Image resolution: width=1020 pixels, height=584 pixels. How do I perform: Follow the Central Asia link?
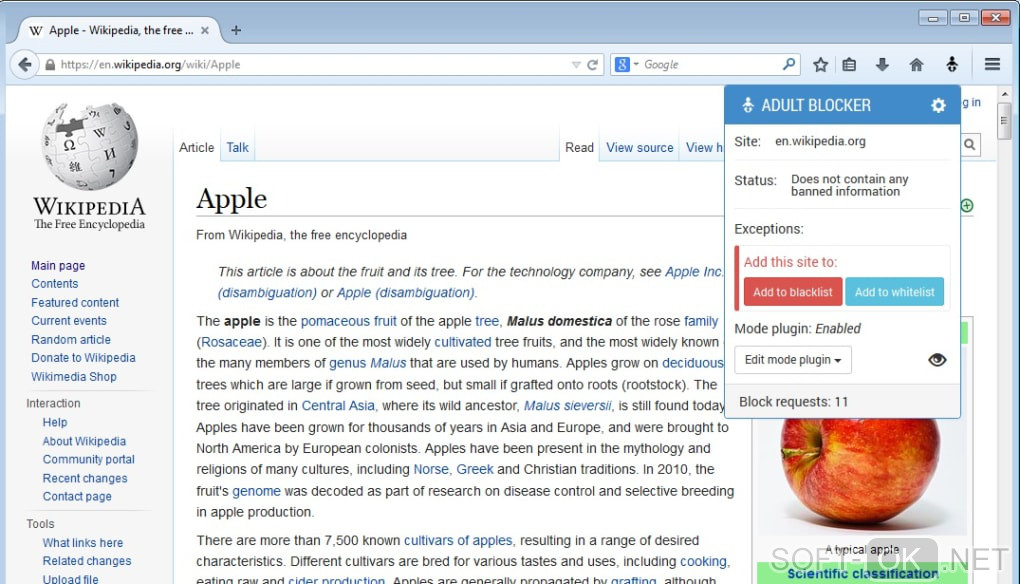[x=338, y=406]
